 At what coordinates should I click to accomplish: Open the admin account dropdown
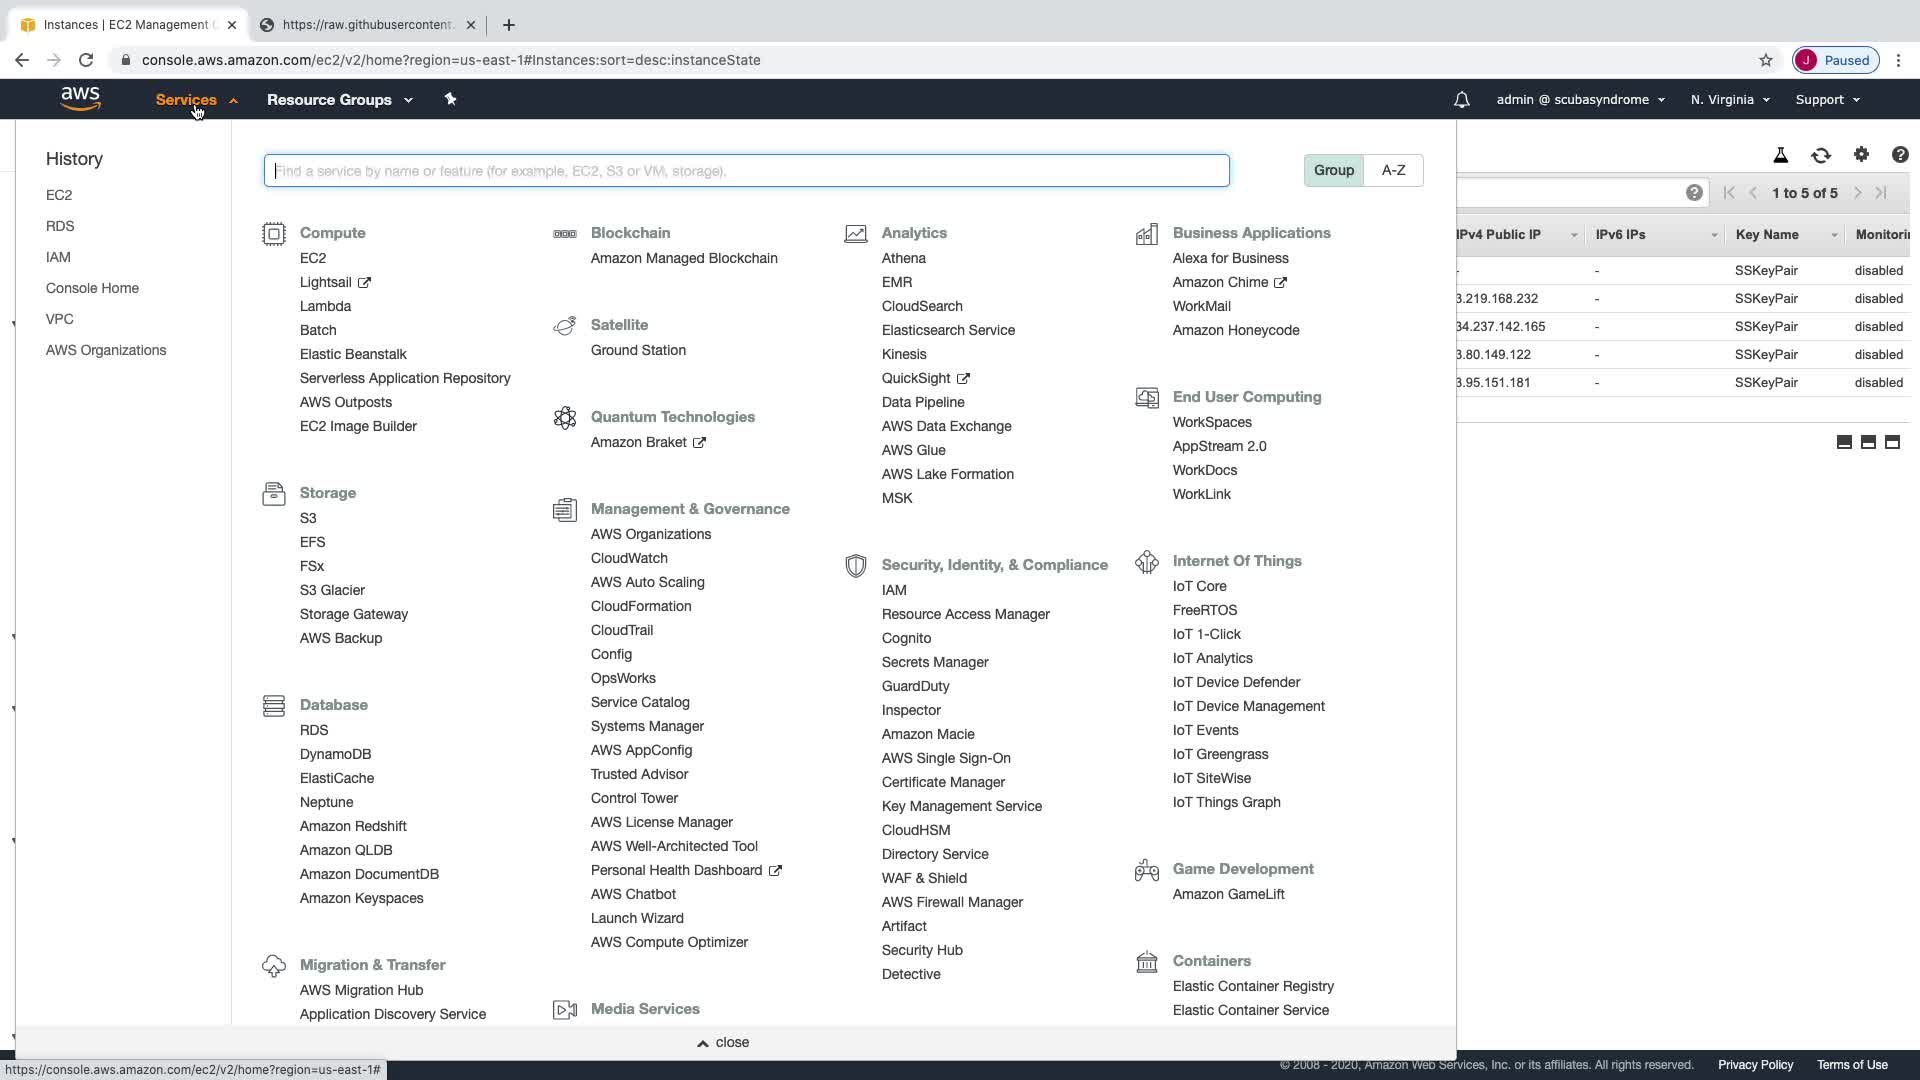1580,100
